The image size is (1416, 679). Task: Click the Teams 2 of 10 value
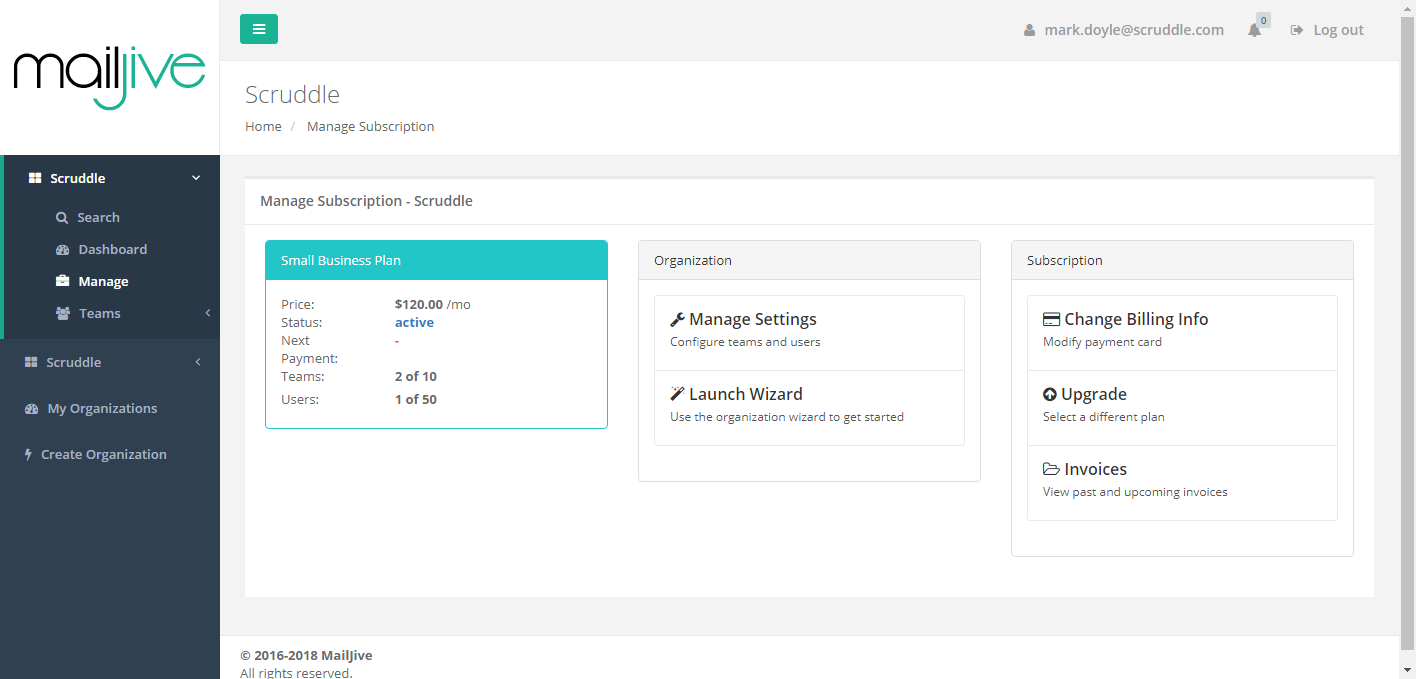(x=416, y=376)
